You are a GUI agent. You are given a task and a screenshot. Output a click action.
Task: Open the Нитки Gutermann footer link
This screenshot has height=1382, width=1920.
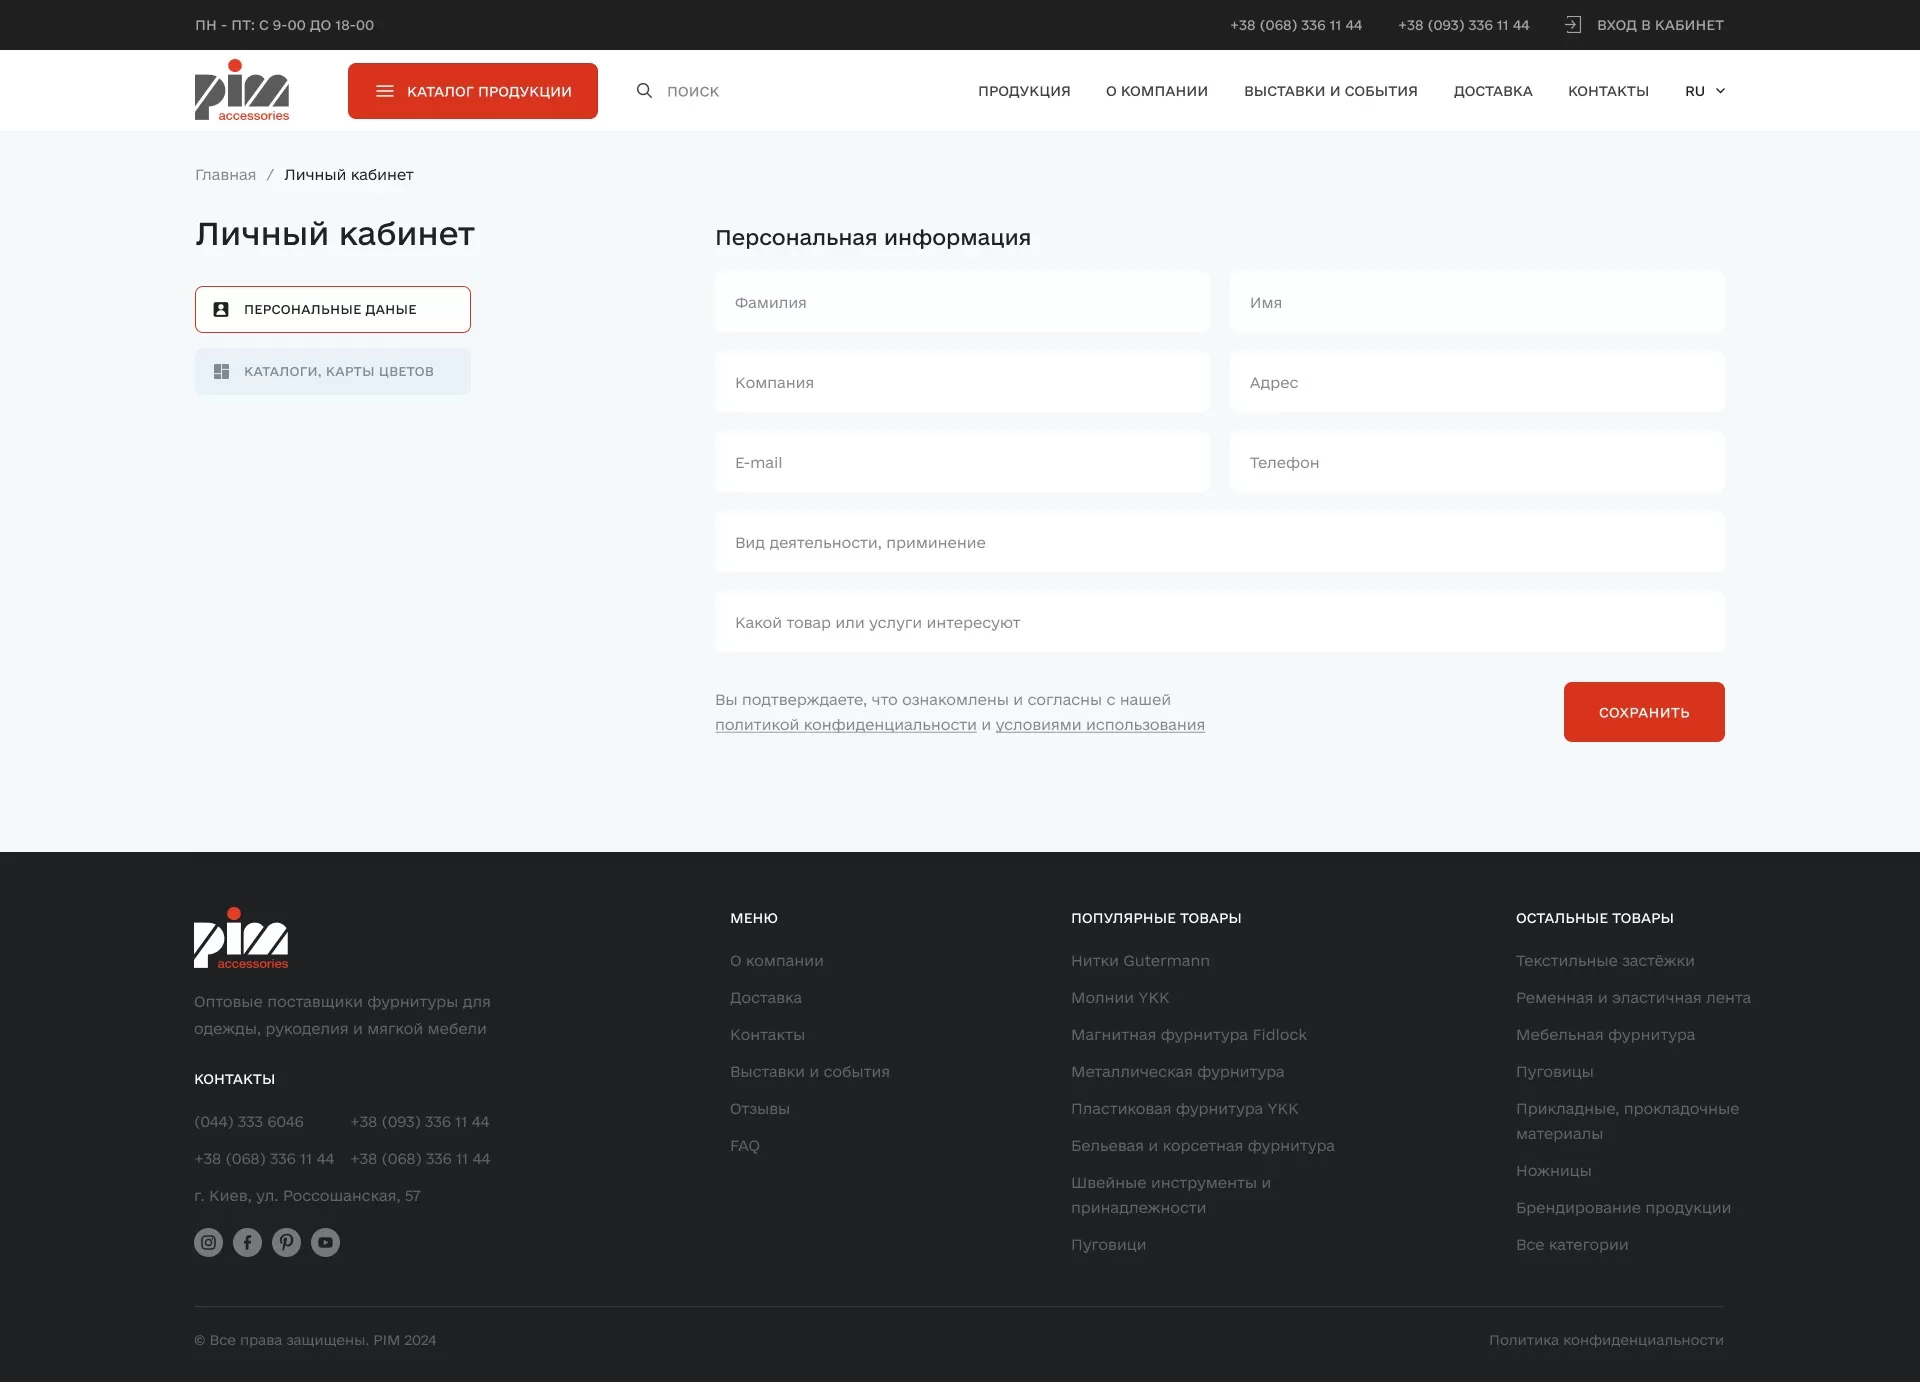1140,961
